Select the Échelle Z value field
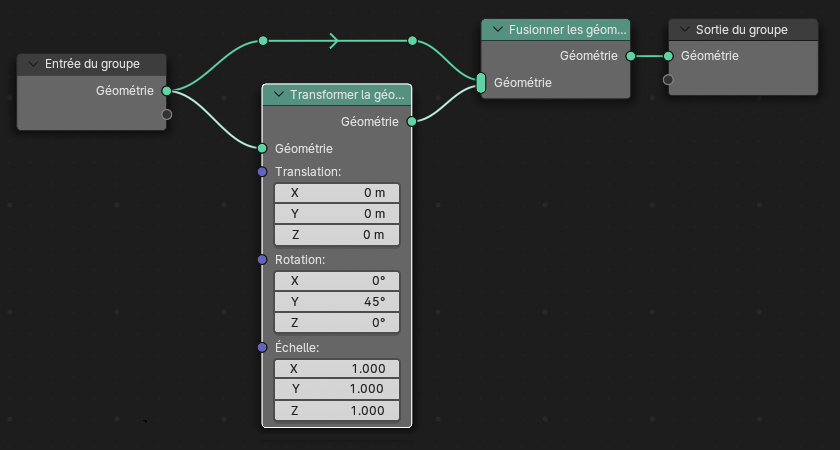 click(336, 411)
